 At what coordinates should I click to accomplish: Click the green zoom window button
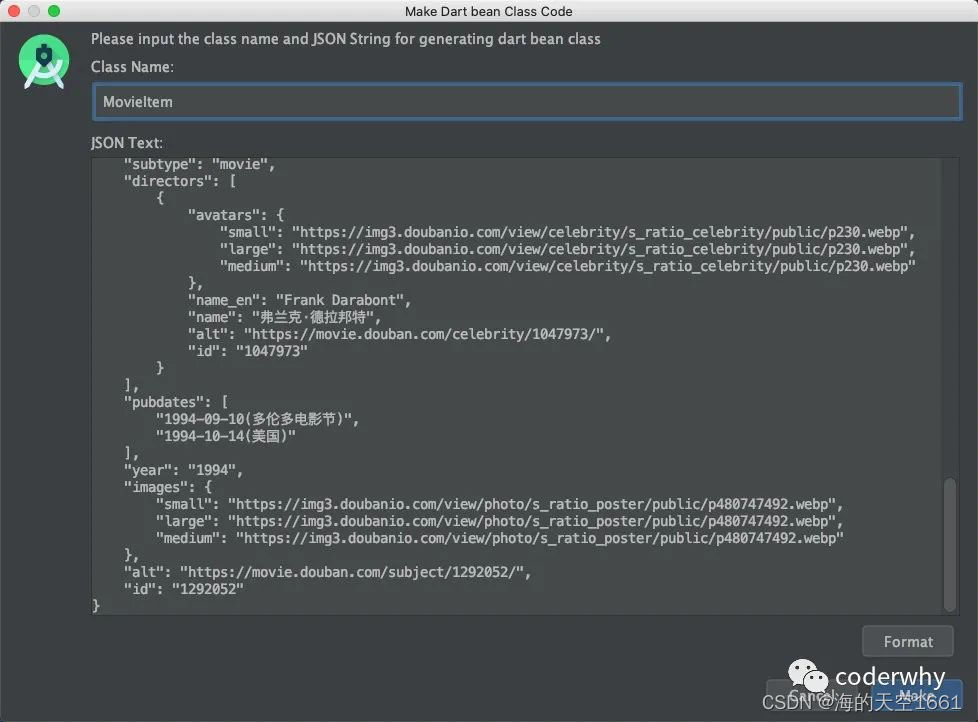point(54,11)
